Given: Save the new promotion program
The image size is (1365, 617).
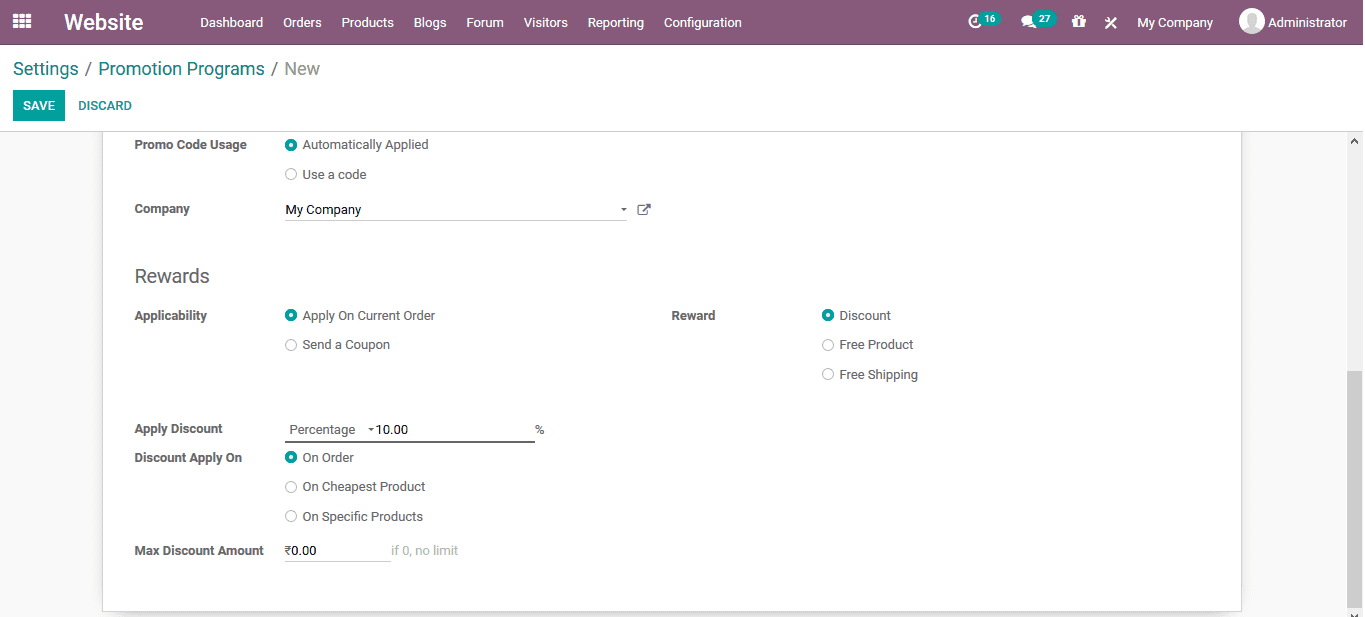Looking at the screenshot, I should point(38,104).
